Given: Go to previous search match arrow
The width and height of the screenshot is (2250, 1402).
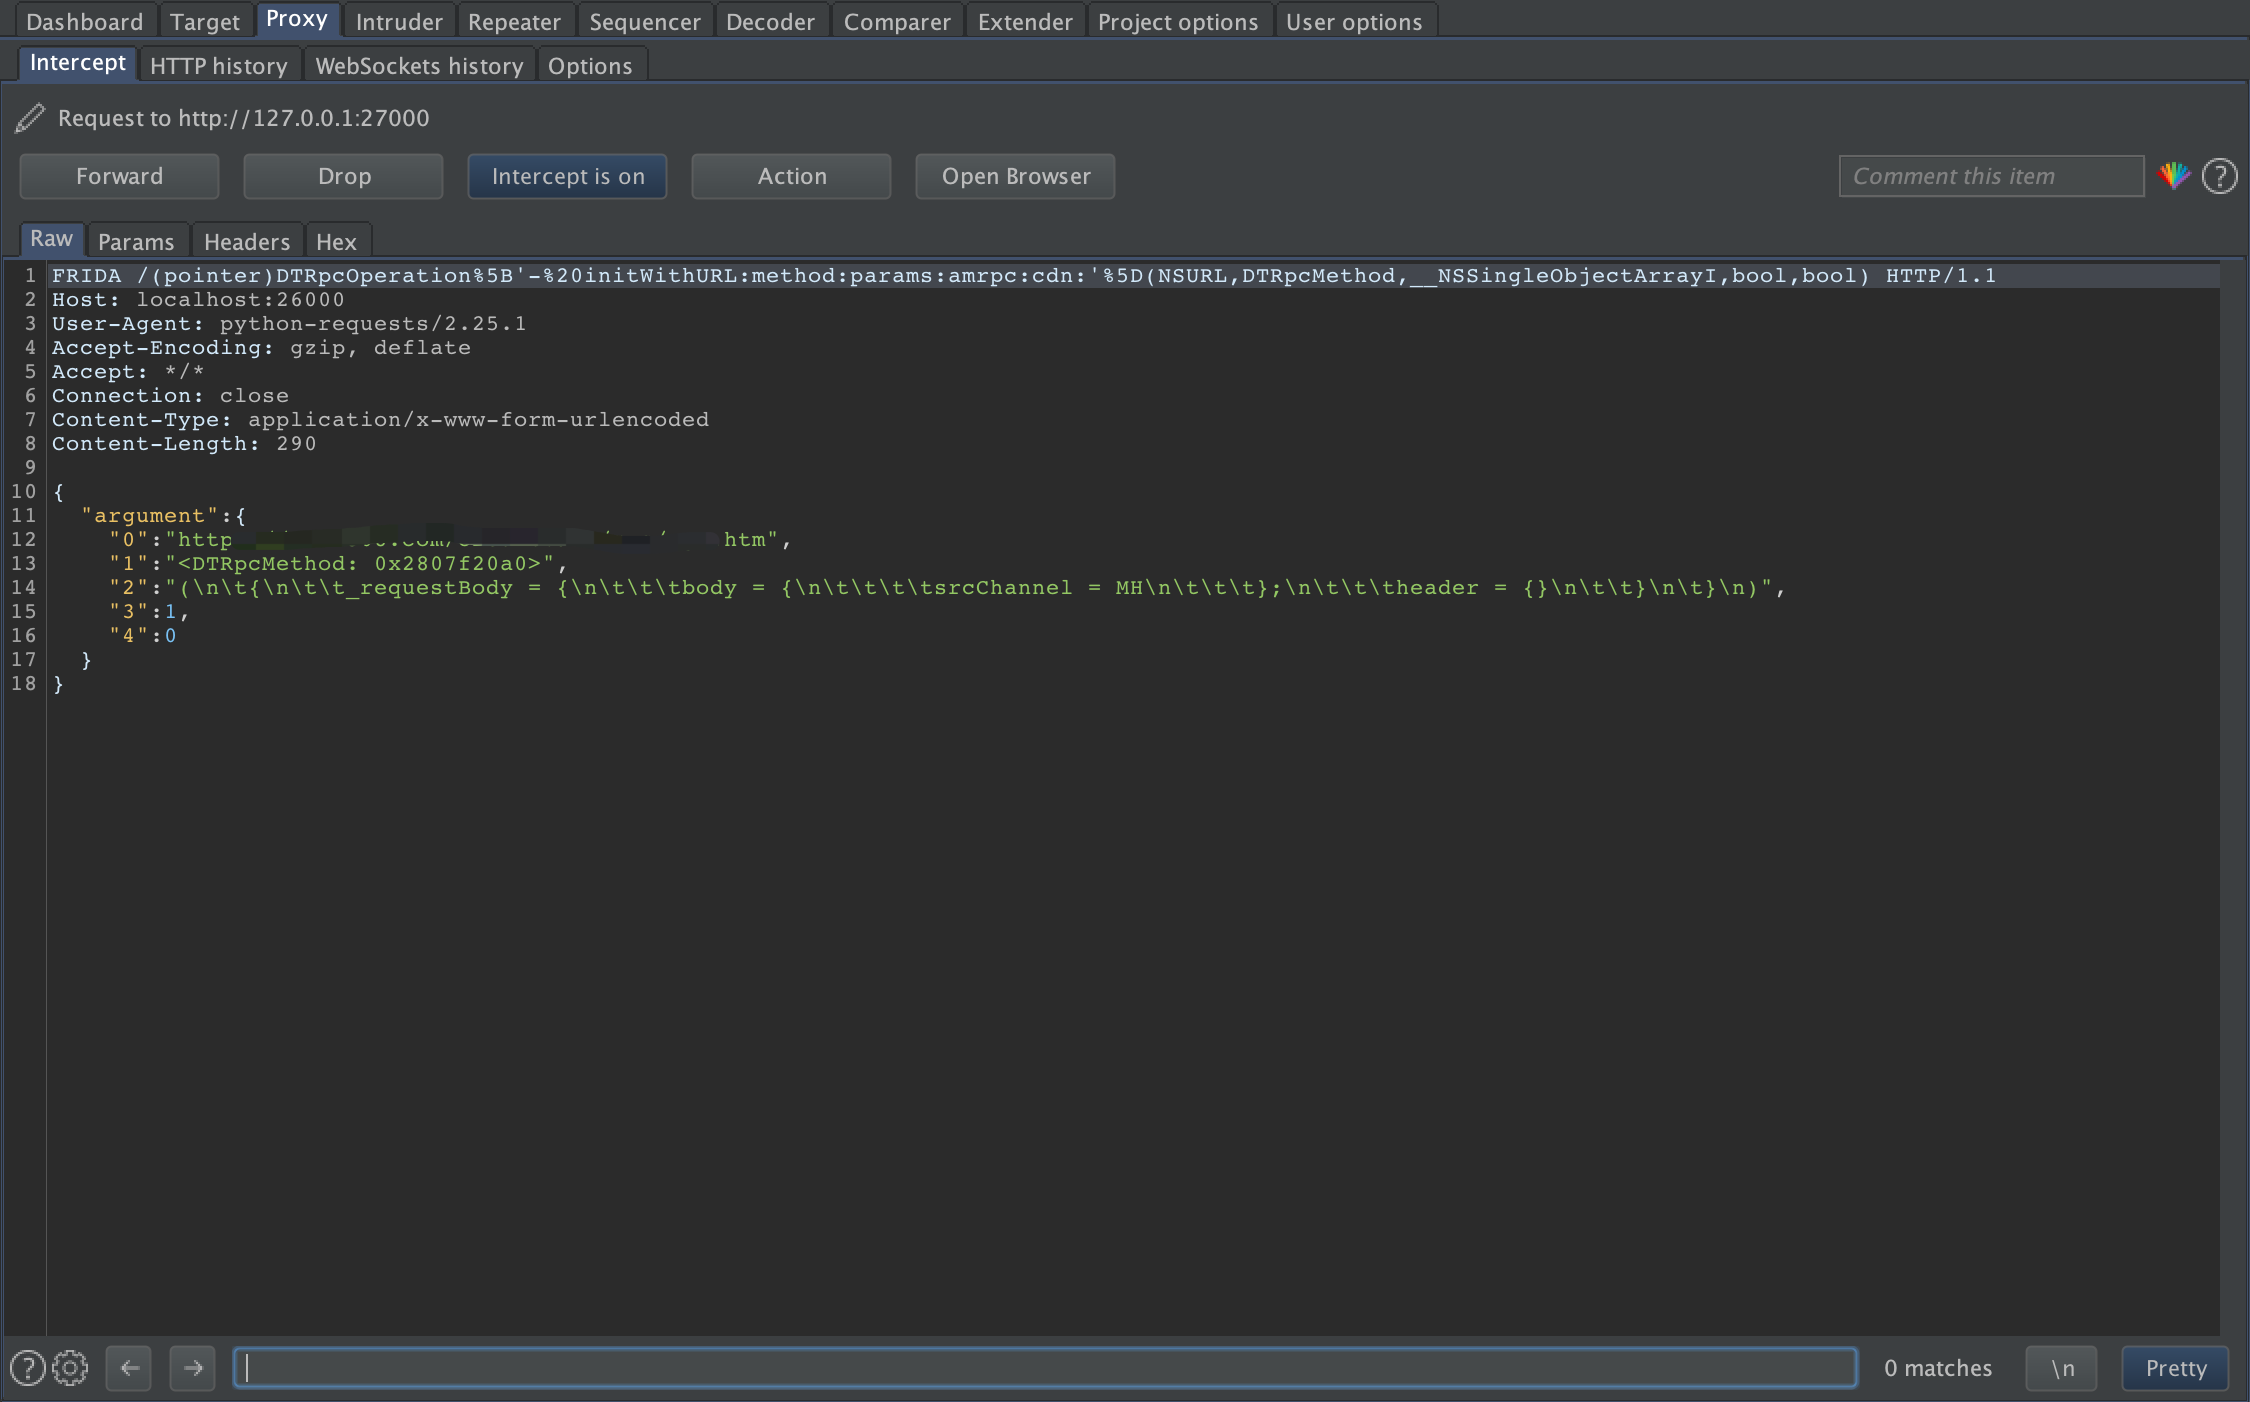Looking at the screenshot, I should point(129,1368).
